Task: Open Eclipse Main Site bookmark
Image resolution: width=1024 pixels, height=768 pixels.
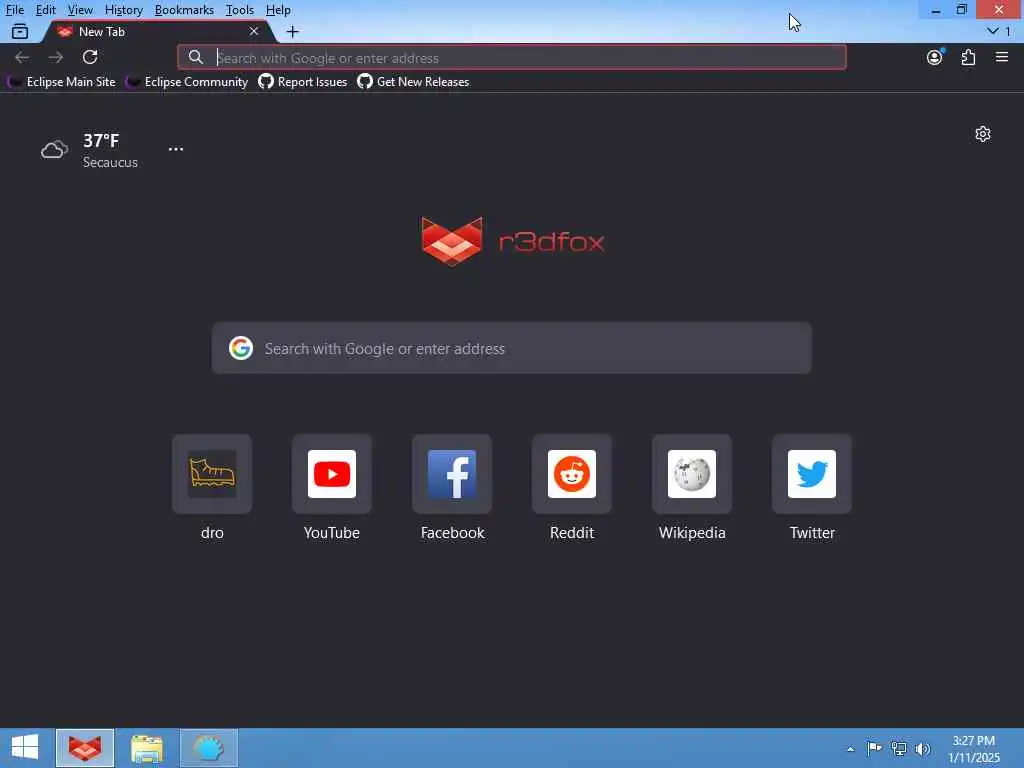Action: point(62,82)
